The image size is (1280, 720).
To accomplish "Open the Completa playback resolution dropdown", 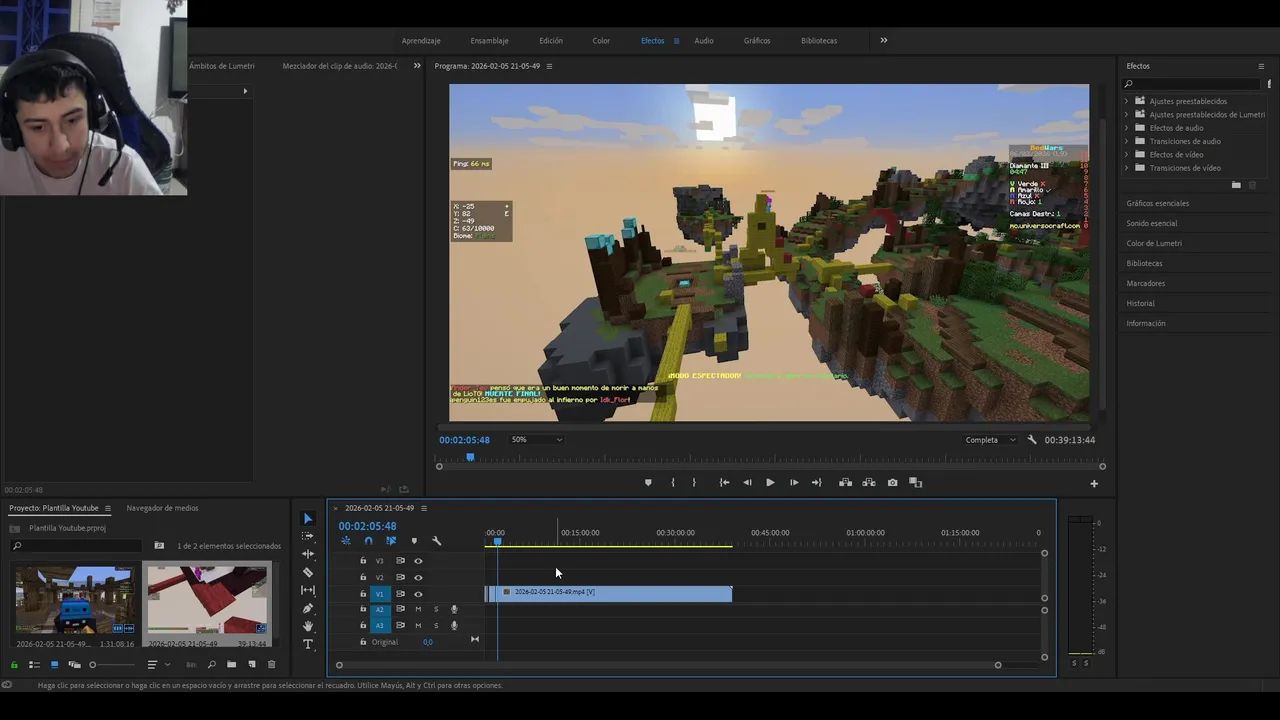I will click(x=990, y=440).
